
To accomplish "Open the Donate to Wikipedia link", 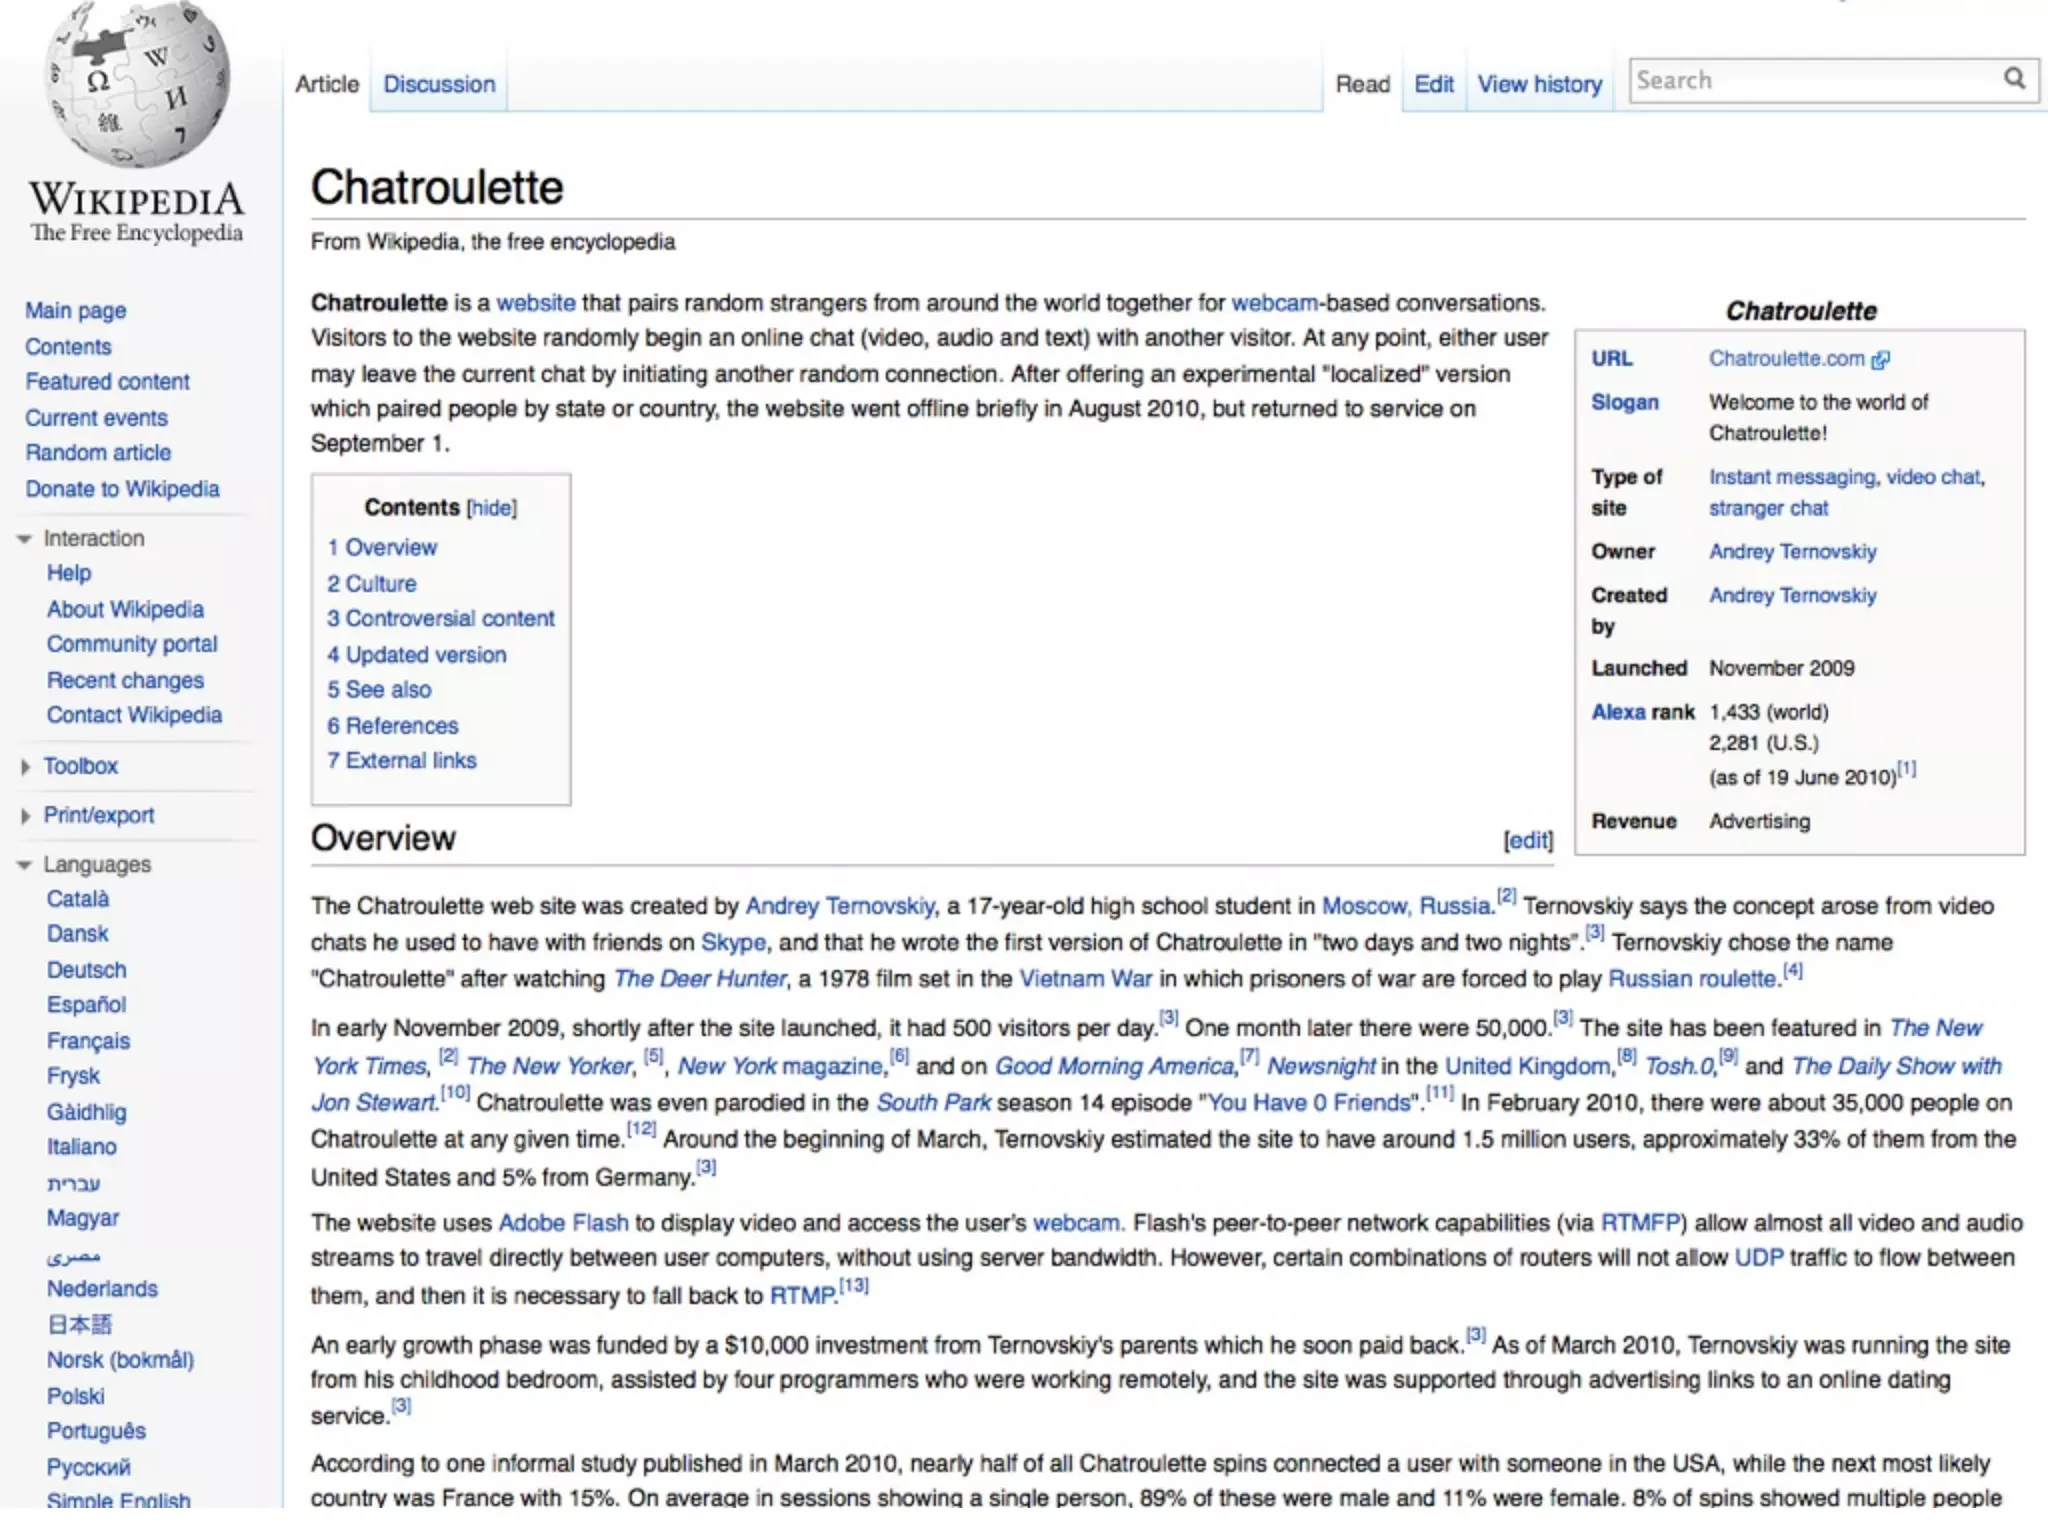I will pyautogui.click(x=122, y=489).
